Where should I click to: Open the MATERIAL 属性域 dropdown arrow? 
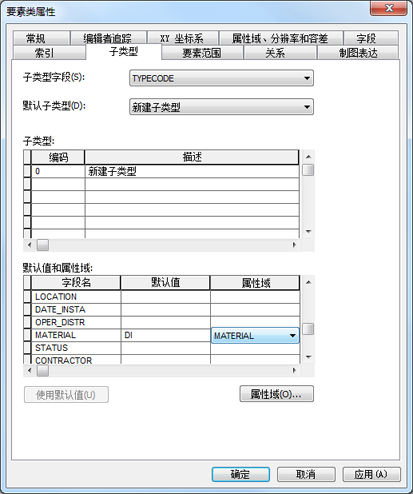(293, 335)
